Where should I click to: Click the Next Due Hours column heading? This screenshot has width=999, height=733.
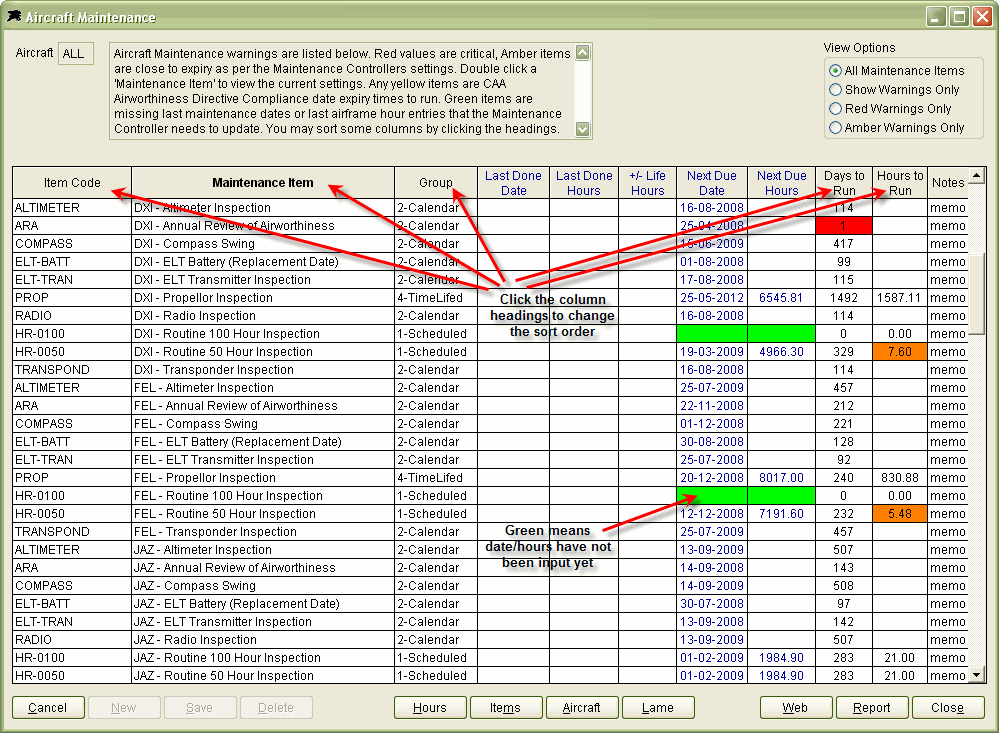[x=781, y=183]
